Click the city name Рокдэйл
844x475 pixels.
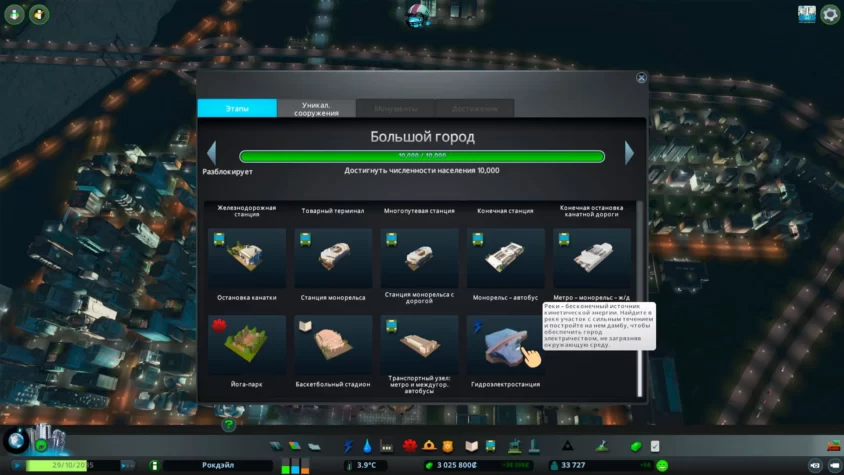pyautogui.click(x=218, y=465)
